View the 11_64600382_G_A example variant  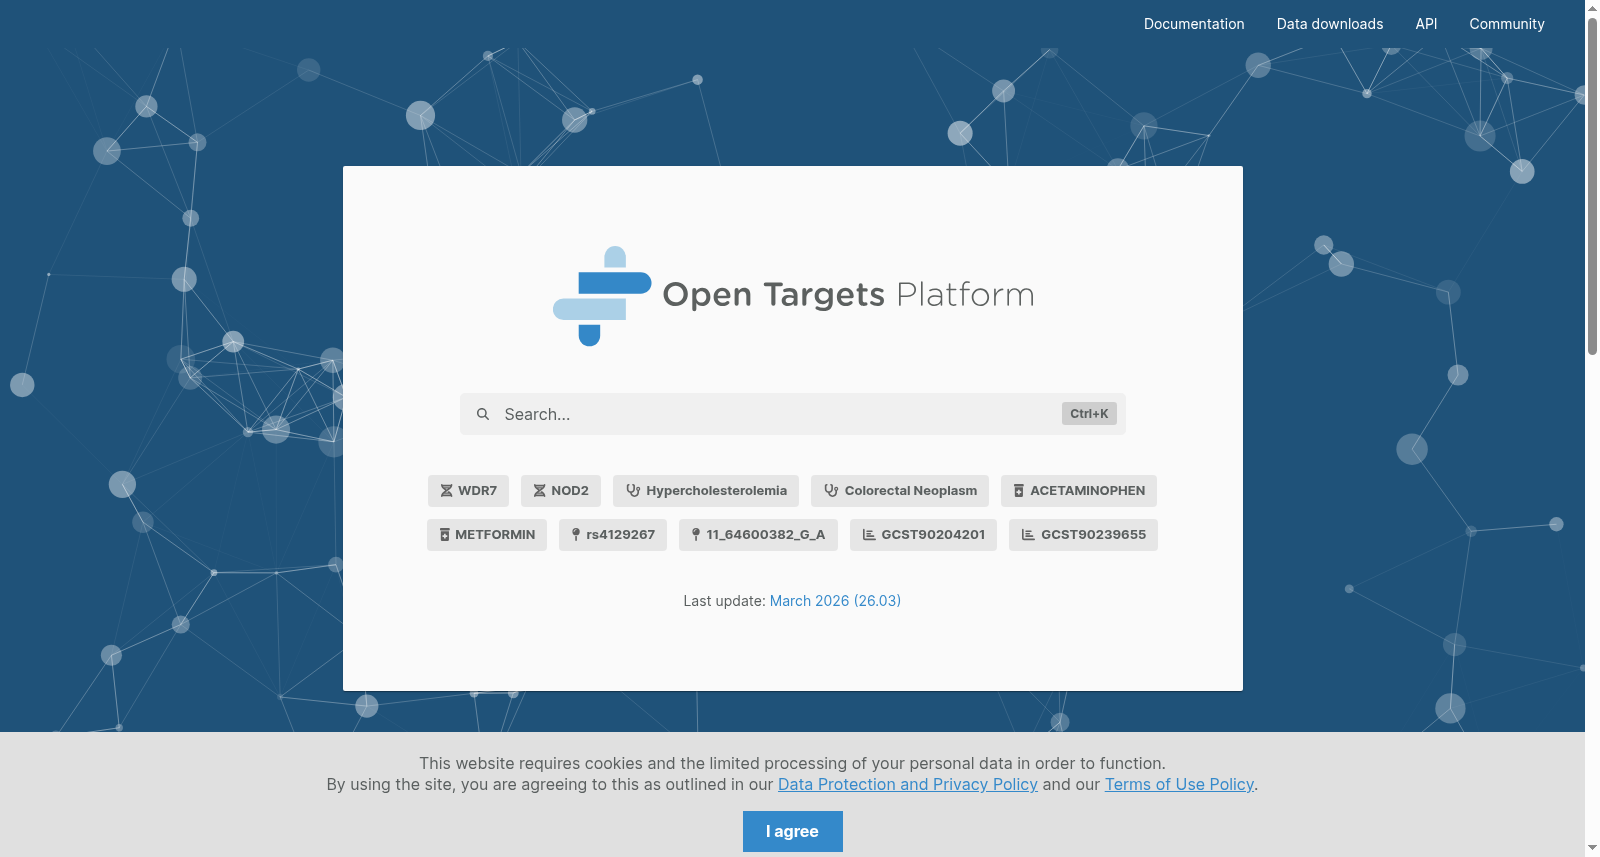click(758, 535)
